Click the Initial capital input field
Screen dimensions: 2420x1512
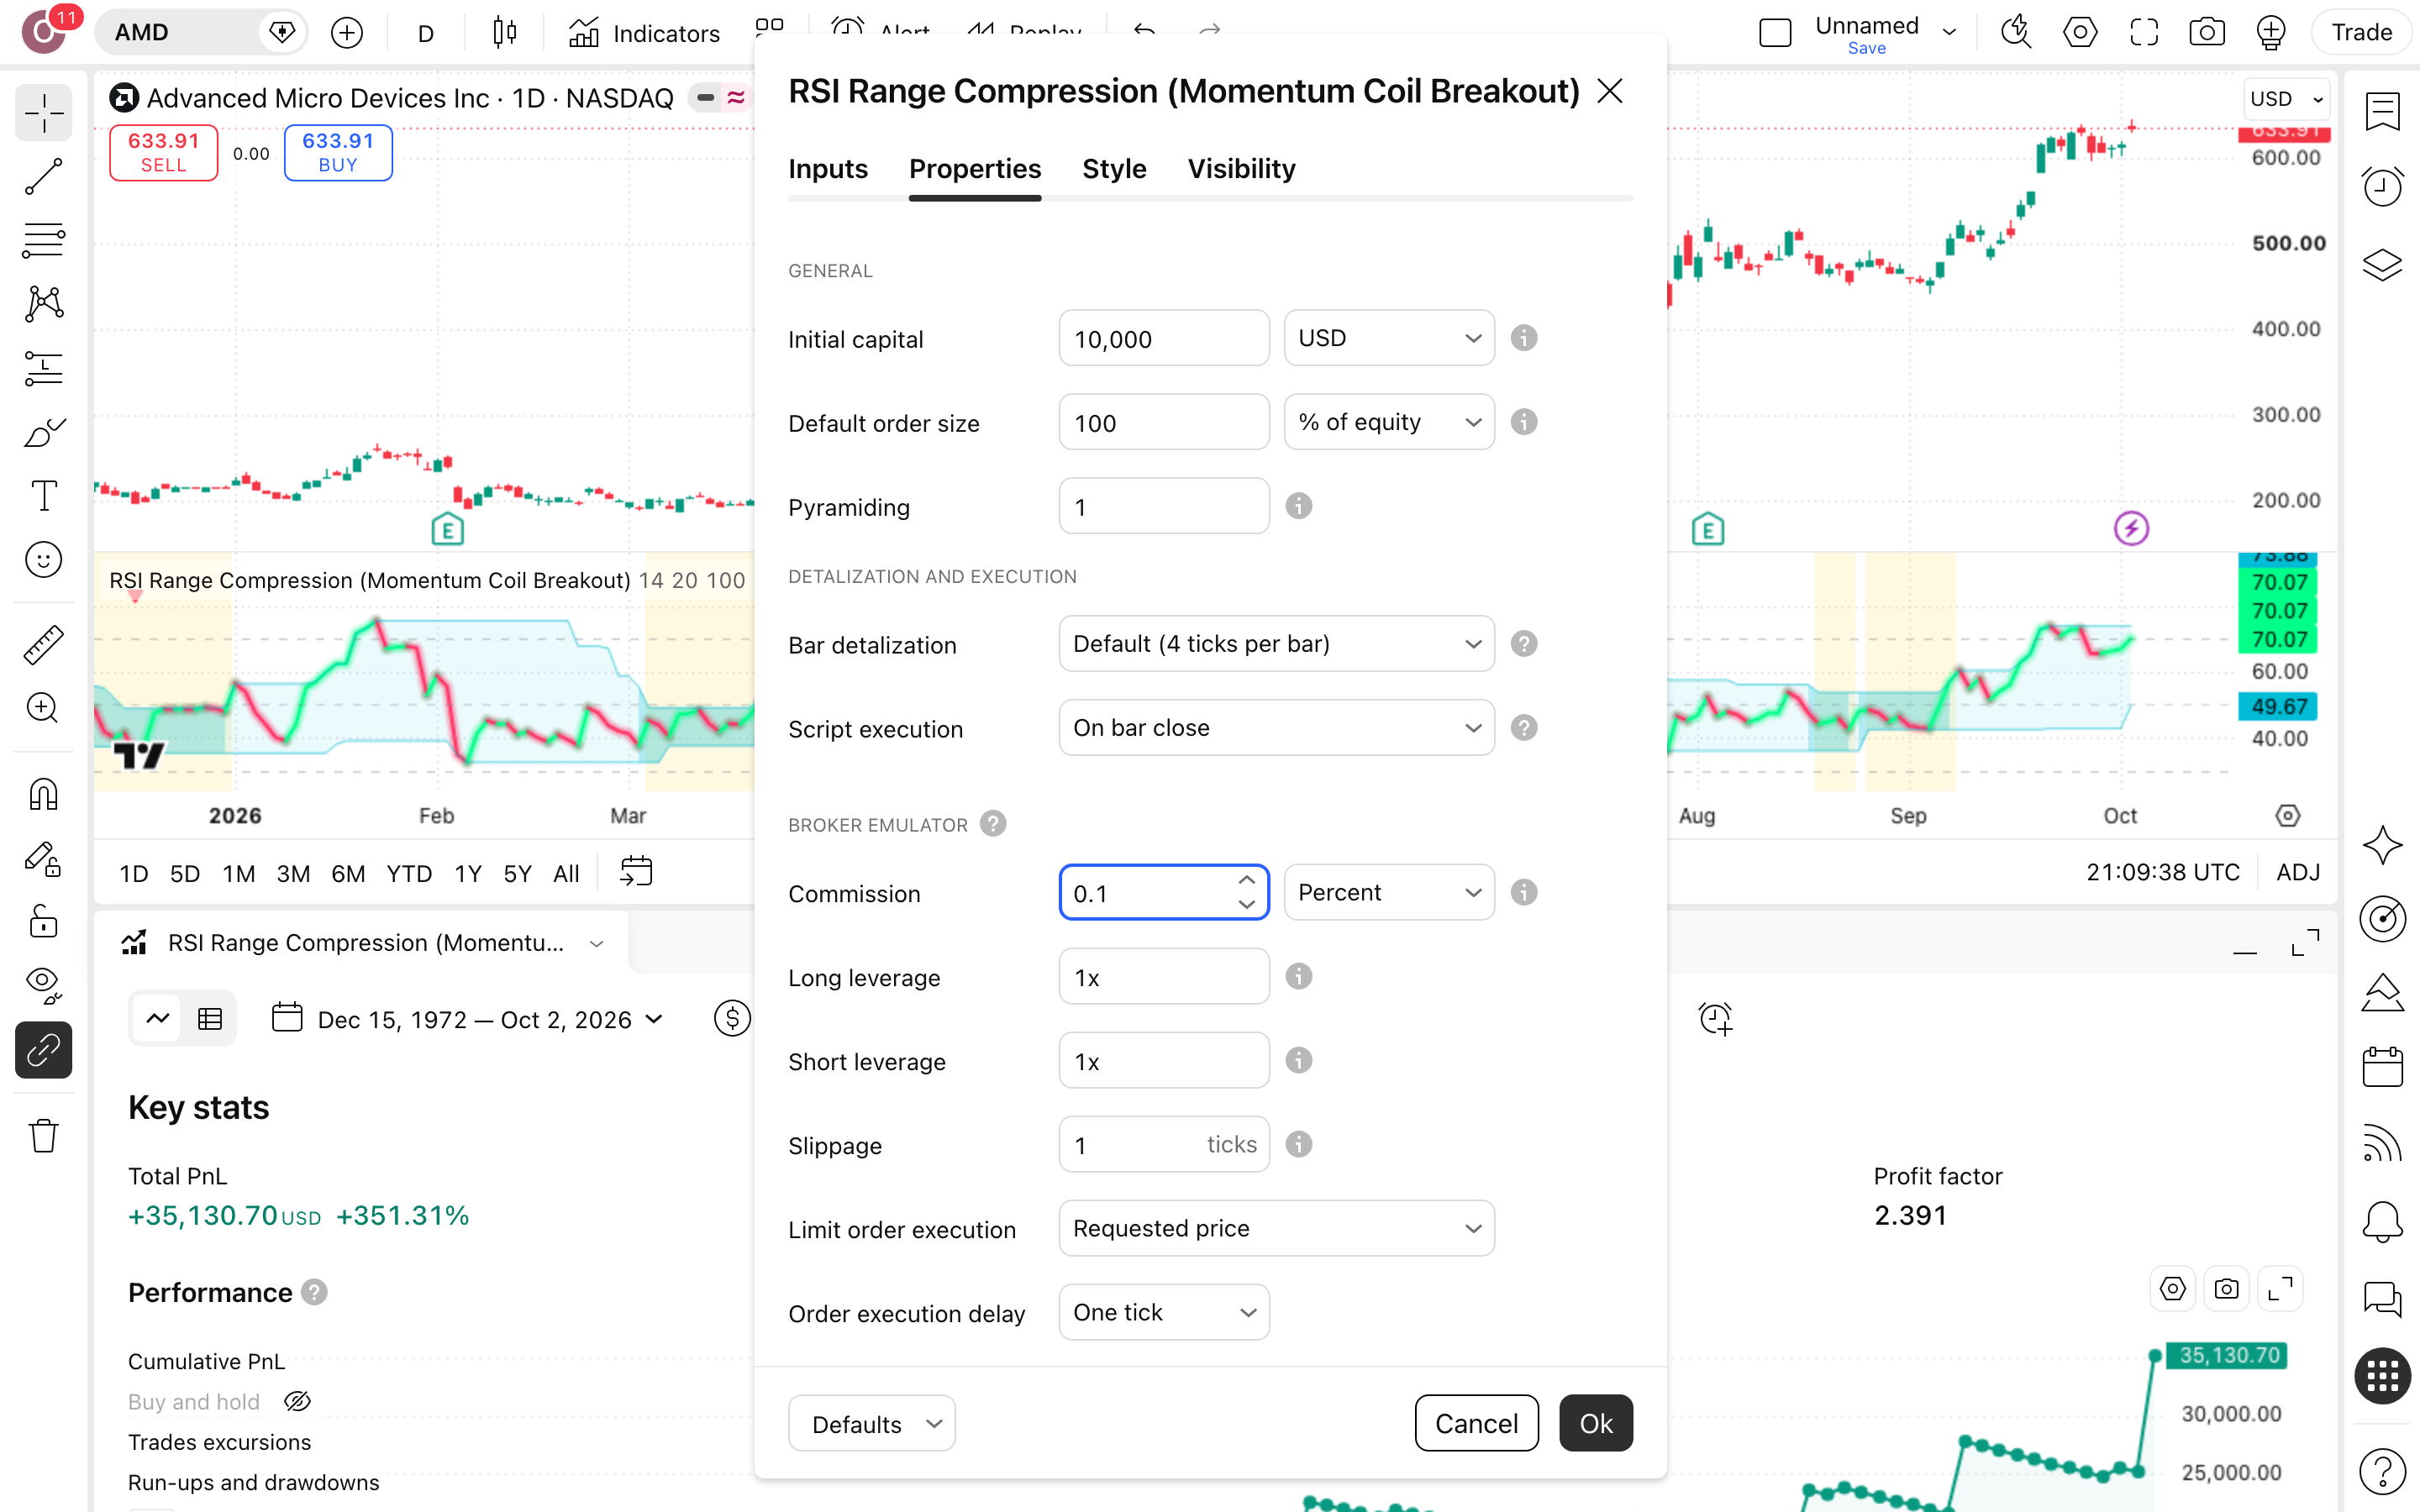click(1164, 338)
